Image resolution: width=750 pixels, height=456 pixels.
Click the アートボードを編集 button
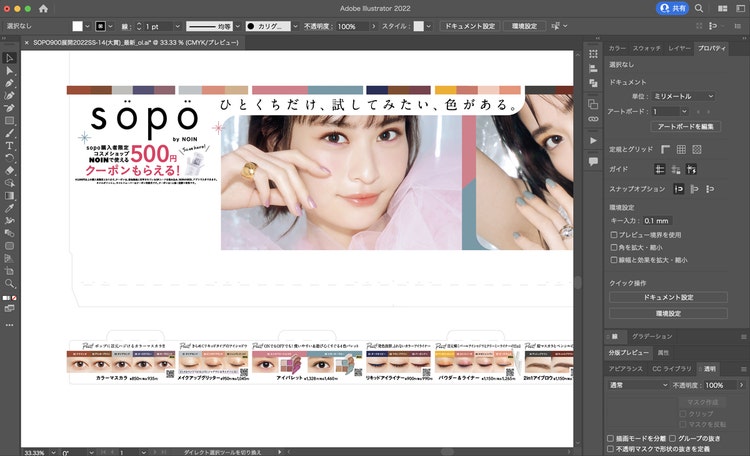(685, 127)
